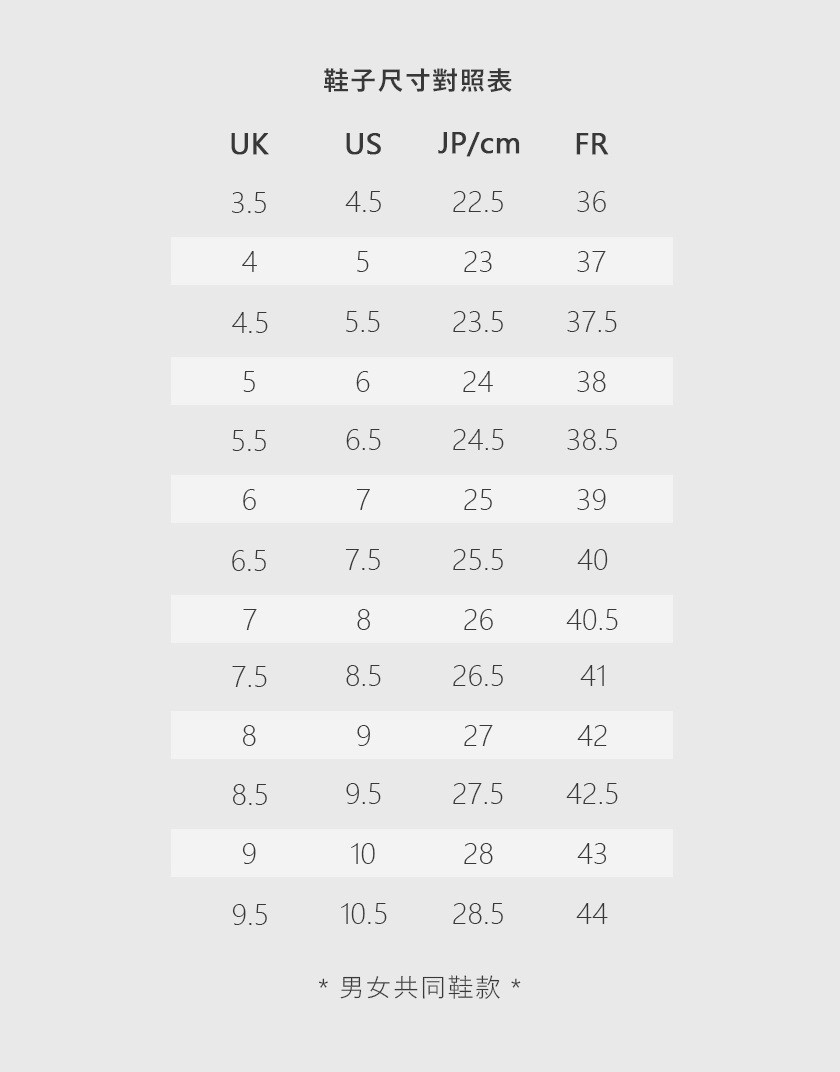This screenshot has width=840, height=1072.
Task: Click JP/cm value 25.5
Action: (478, 560)
